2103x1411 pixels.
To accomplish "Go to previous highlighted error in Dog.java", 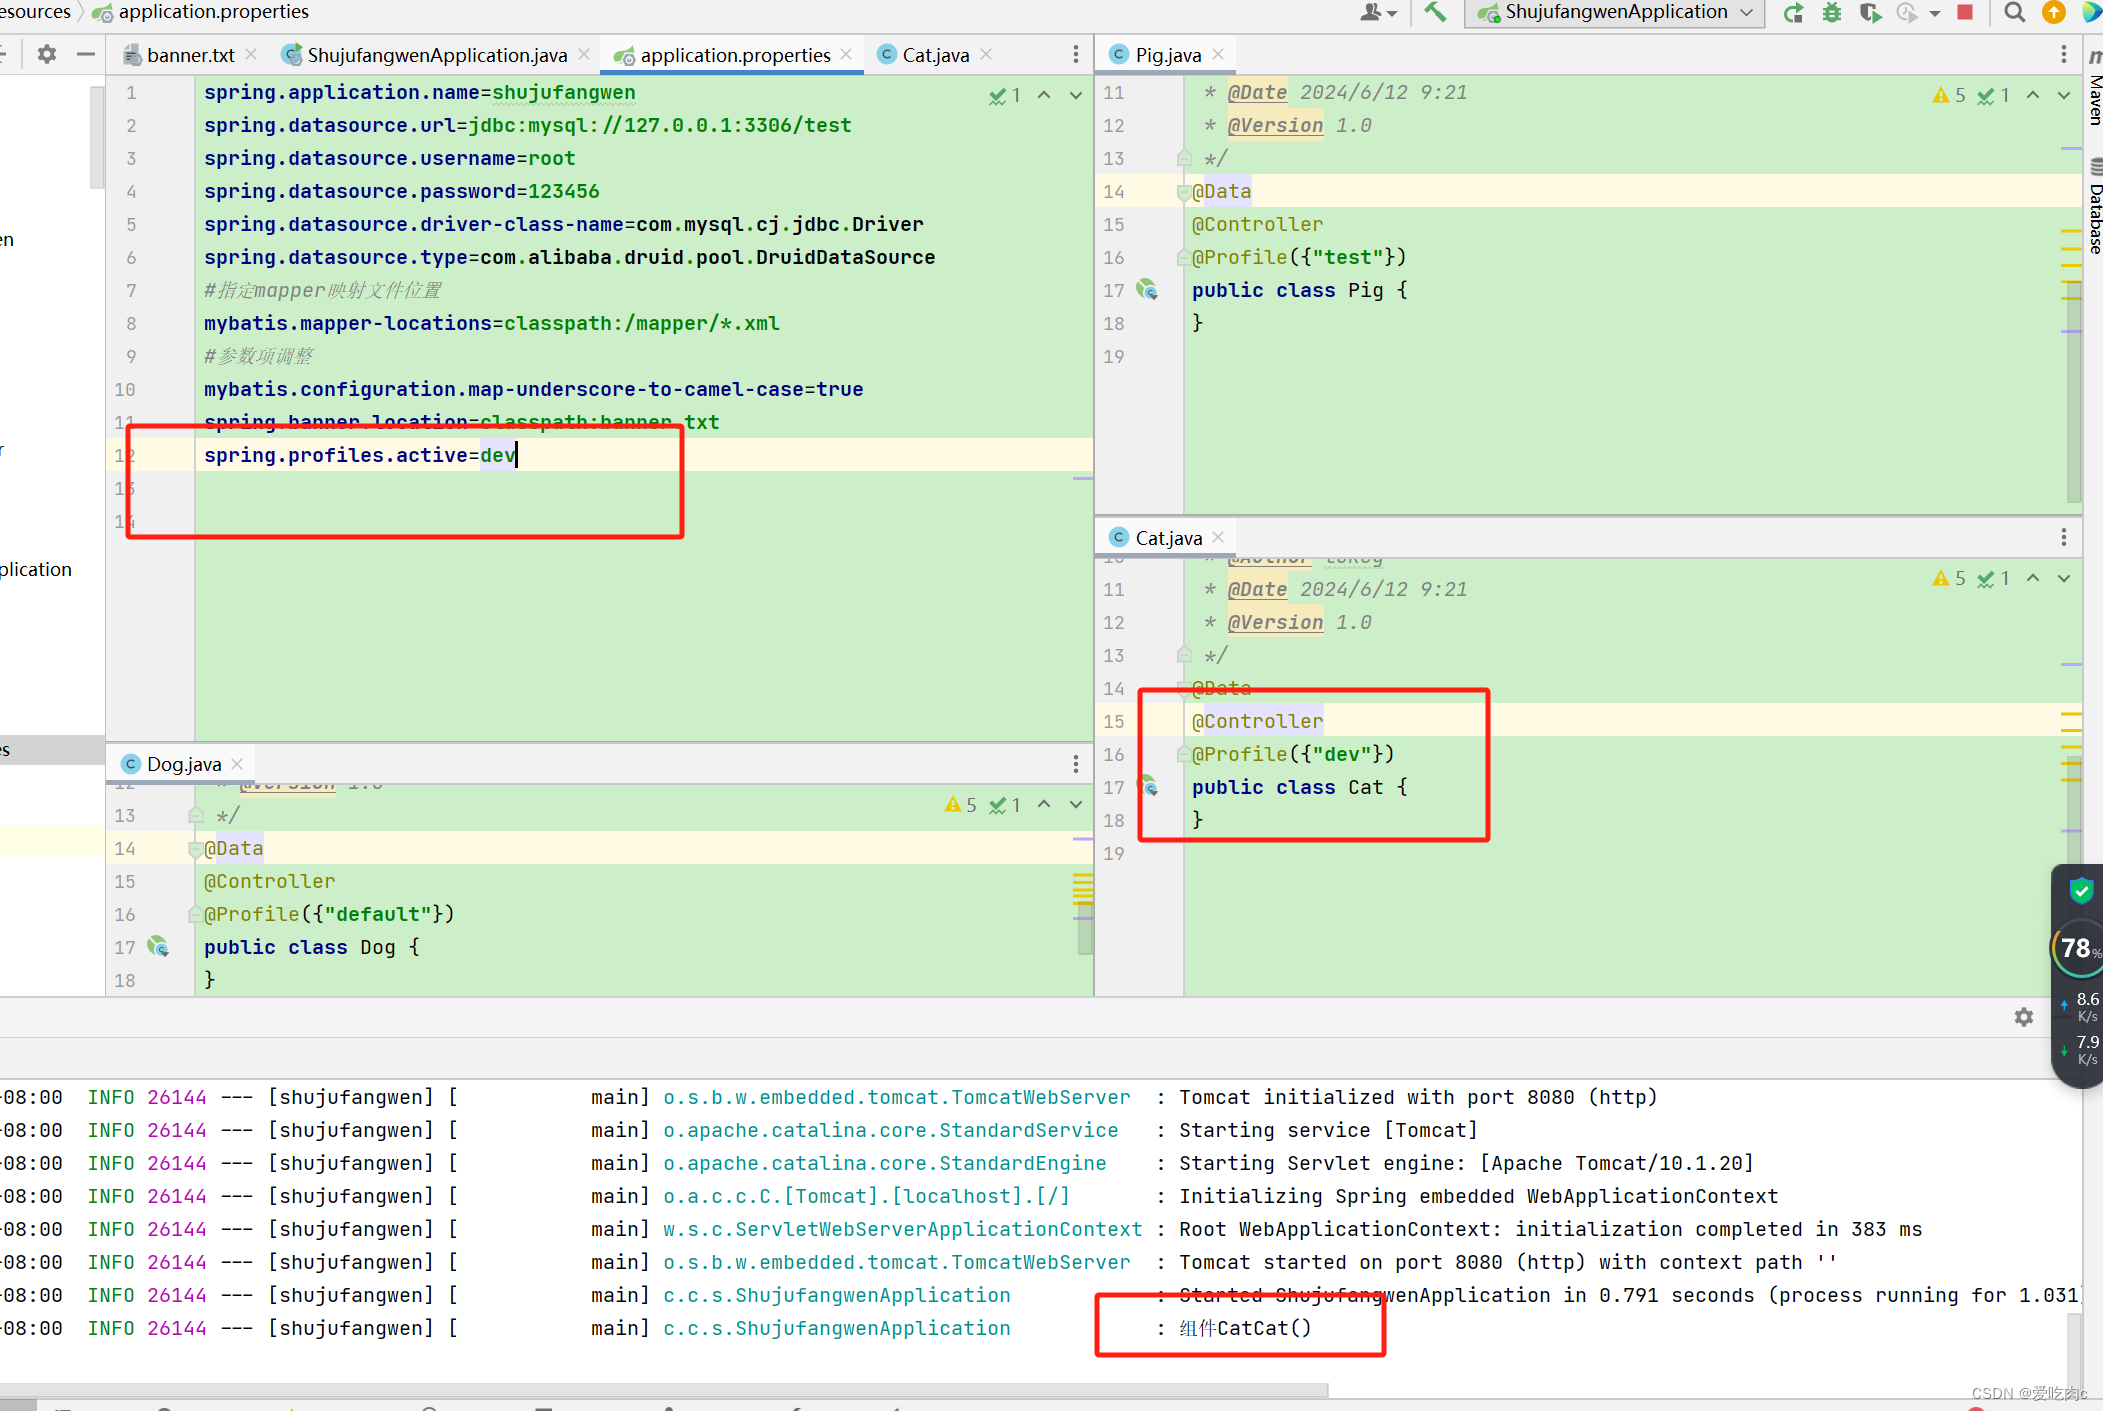I will click(x=1044, y=804).
